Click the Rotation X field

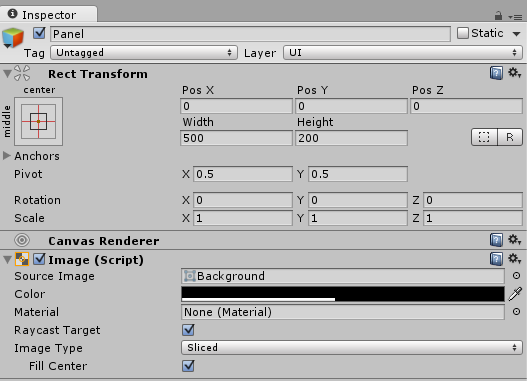pos(243,200)
